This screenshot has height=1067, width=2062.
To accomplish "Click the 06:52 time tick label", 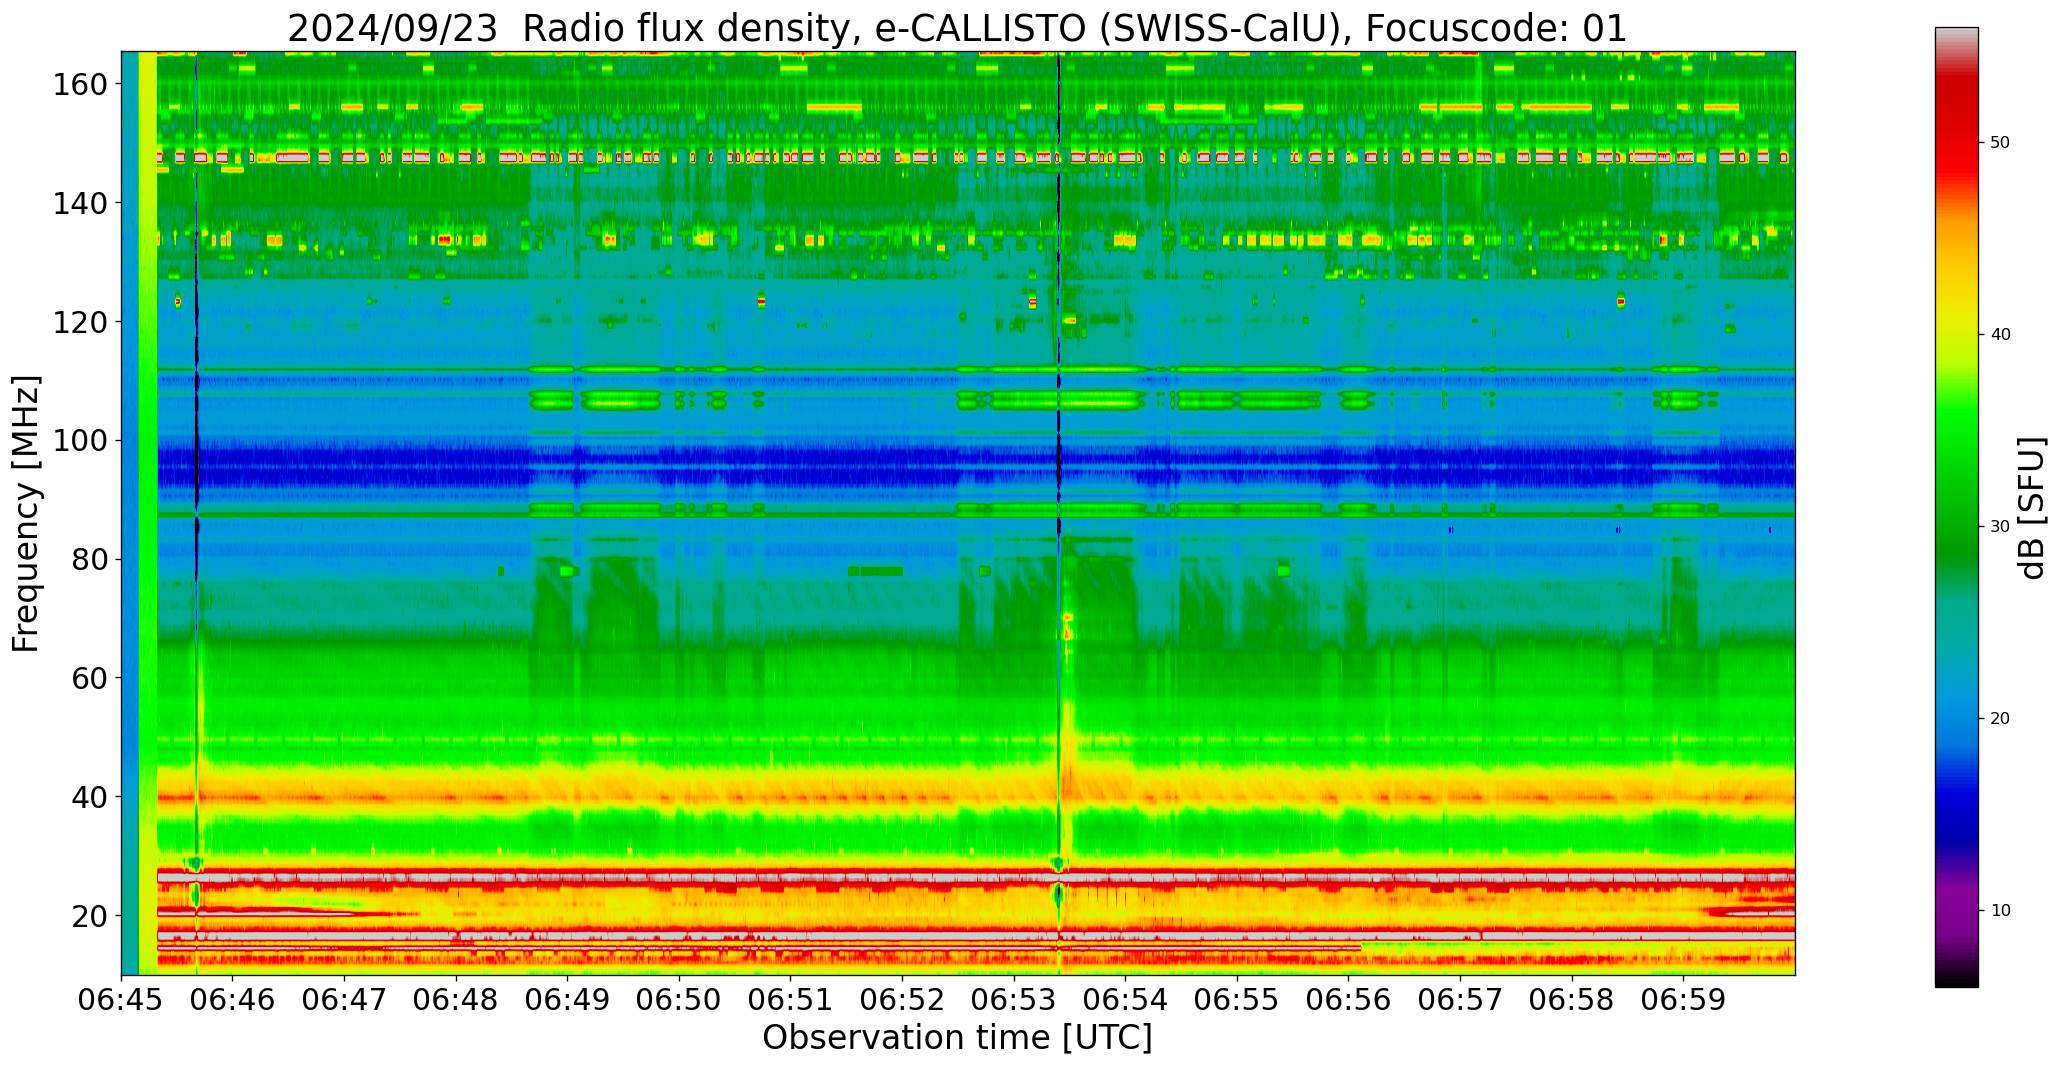I will pyautogui.click(x=903, y=1000).
